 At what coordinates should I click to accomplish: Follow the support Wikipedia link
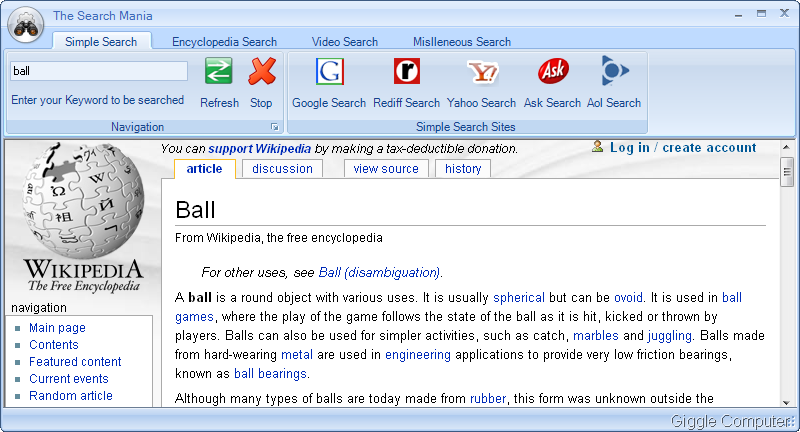coord(260,148)
